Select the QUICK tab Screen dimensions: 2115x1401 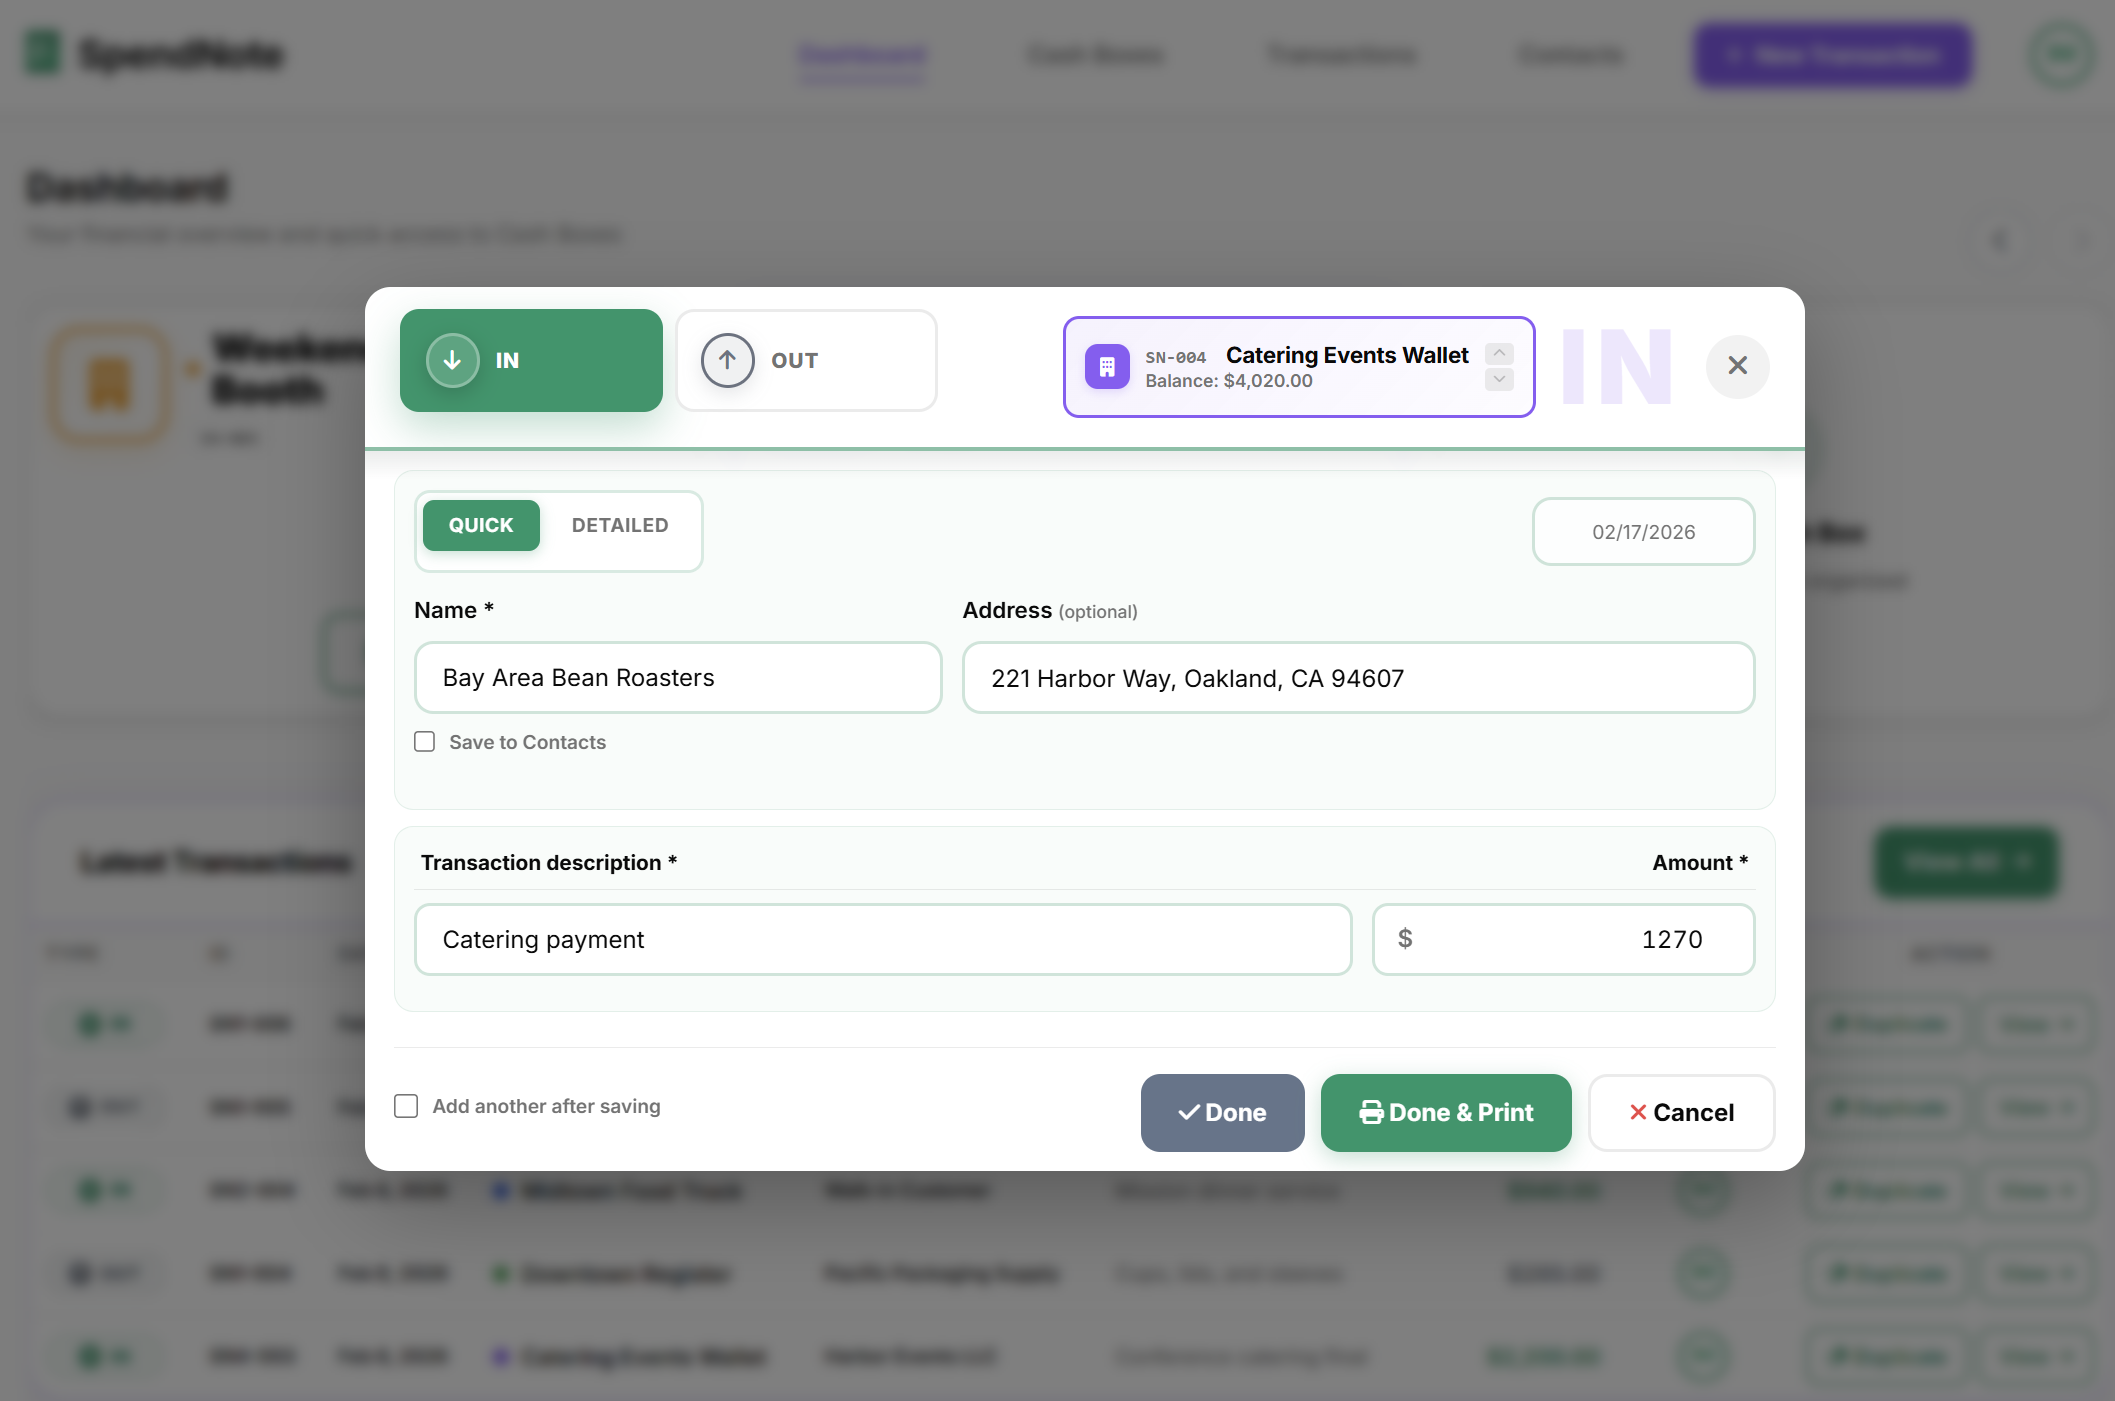tap(481, 524)
